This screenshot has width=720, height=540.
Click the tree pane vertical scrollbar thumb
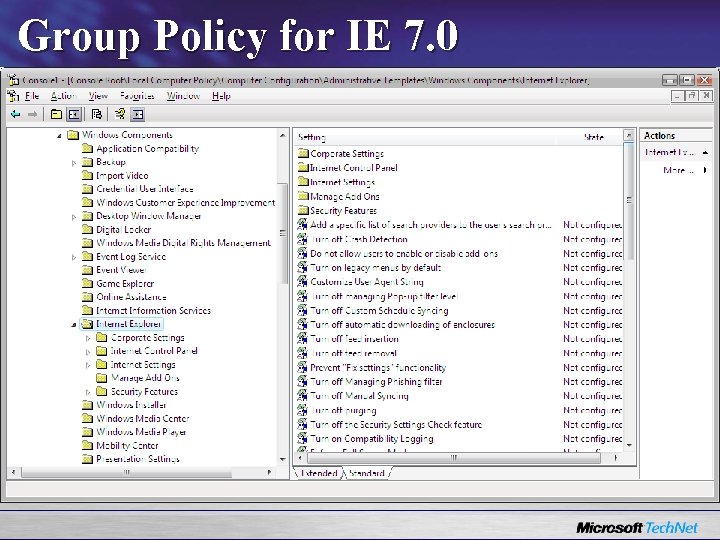coord(283,233)
